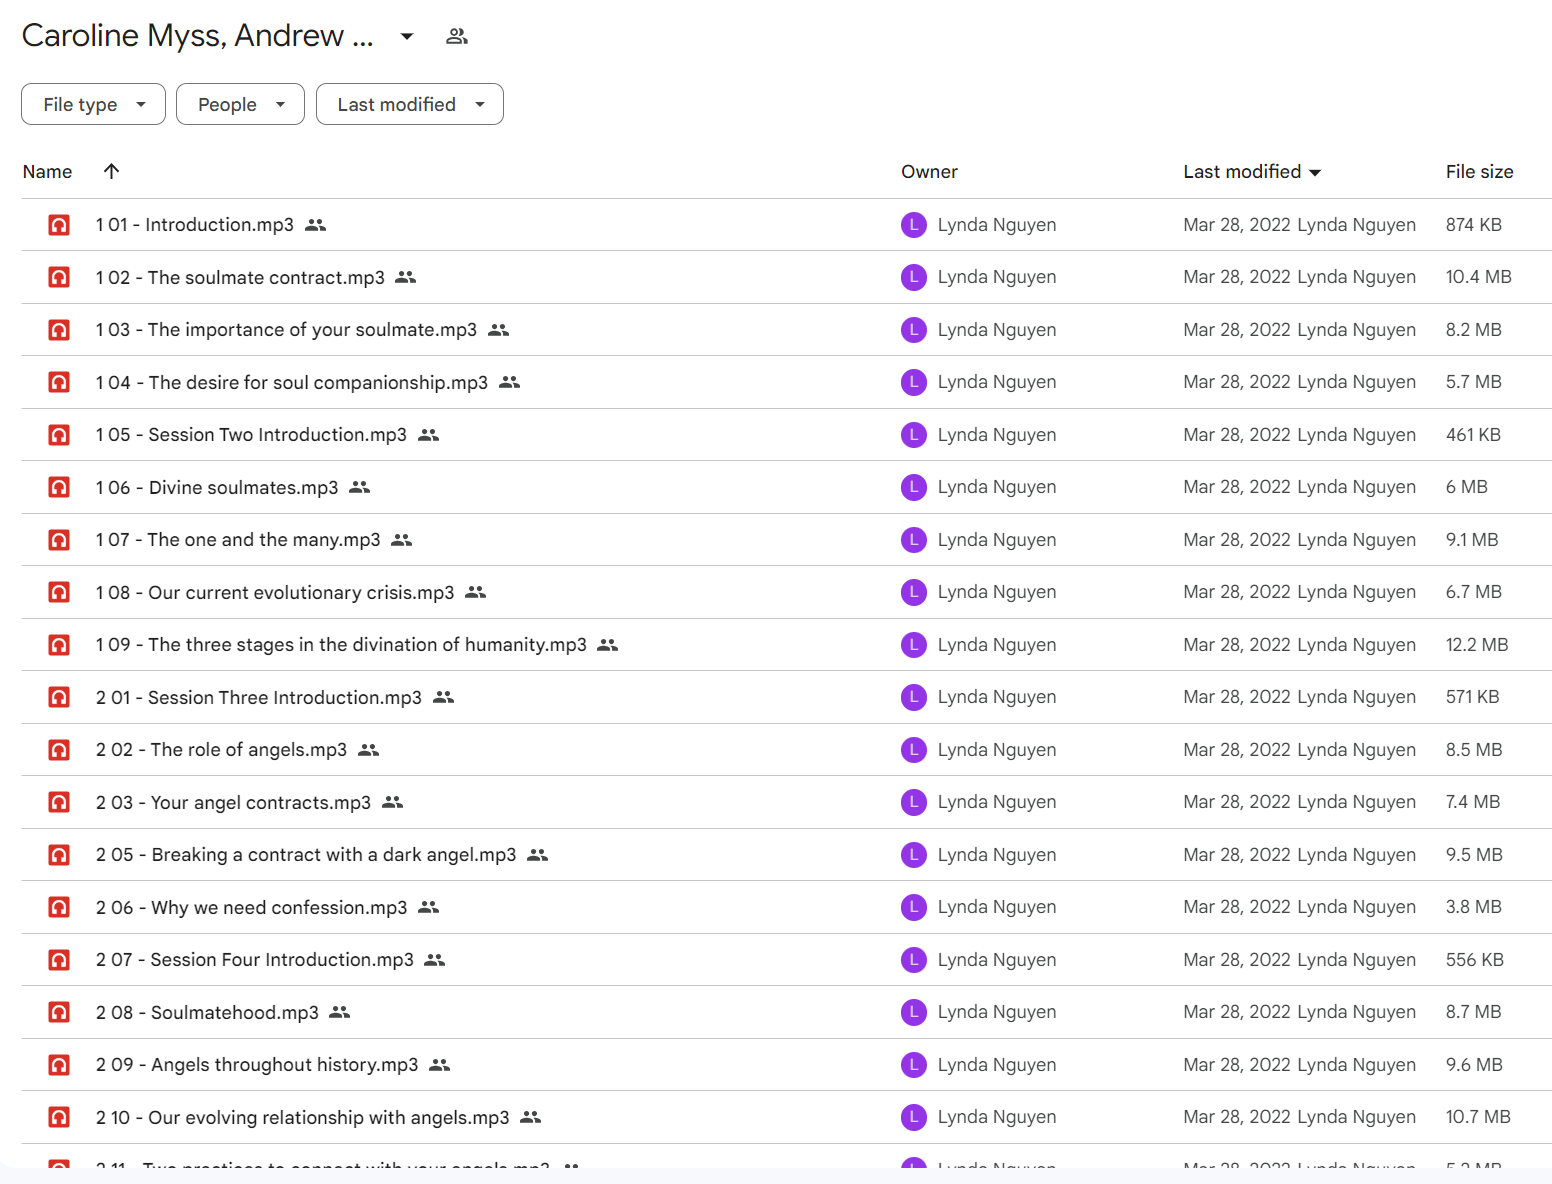The height and width of the screenshot is (1184, 1552).
Task: Click the 461 KB file size value
Action: 1473,435
